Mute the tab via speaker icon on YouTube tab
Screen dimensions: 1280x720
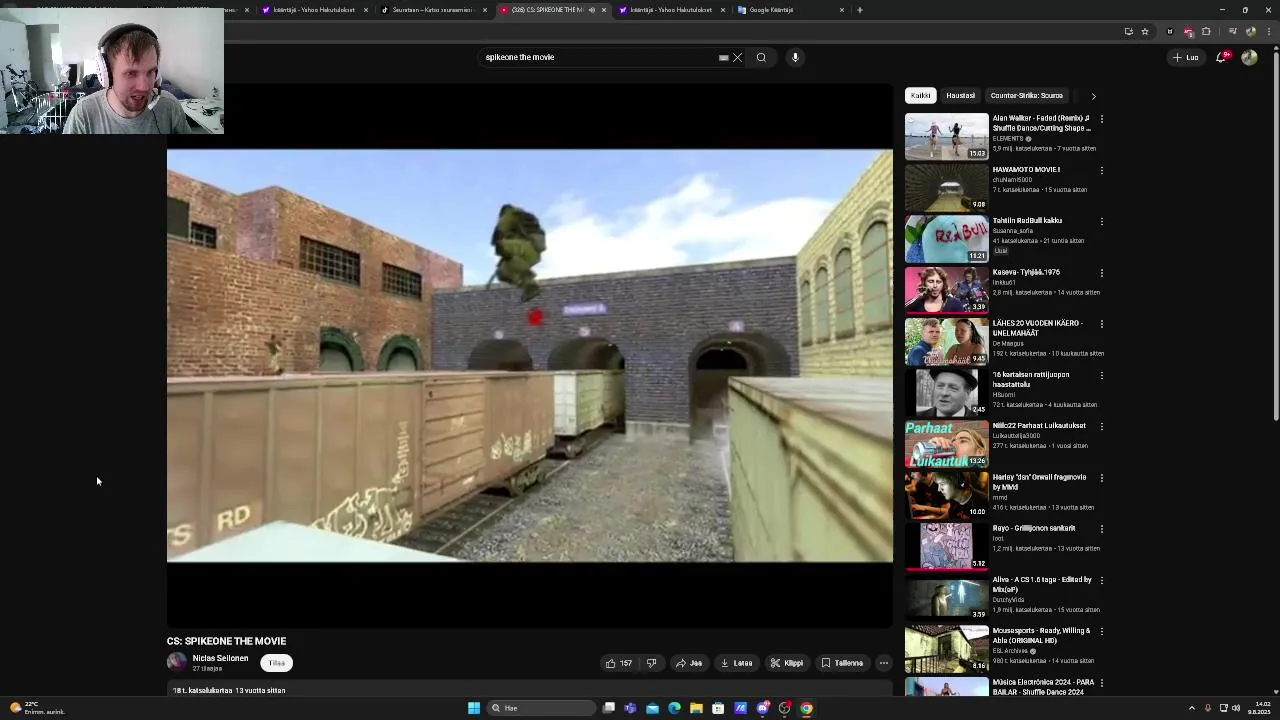591,10
